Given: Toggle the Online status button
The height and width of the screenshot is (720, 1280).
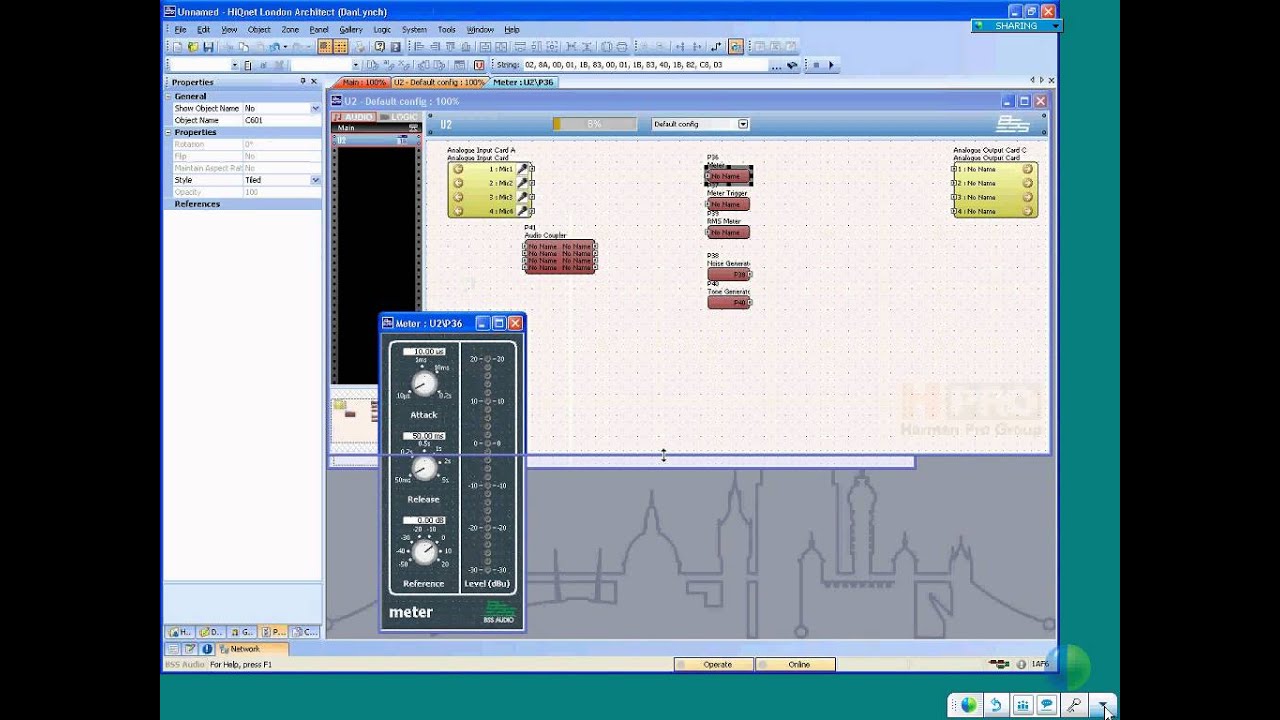Looking at the screenshot, I should point(796,664).
